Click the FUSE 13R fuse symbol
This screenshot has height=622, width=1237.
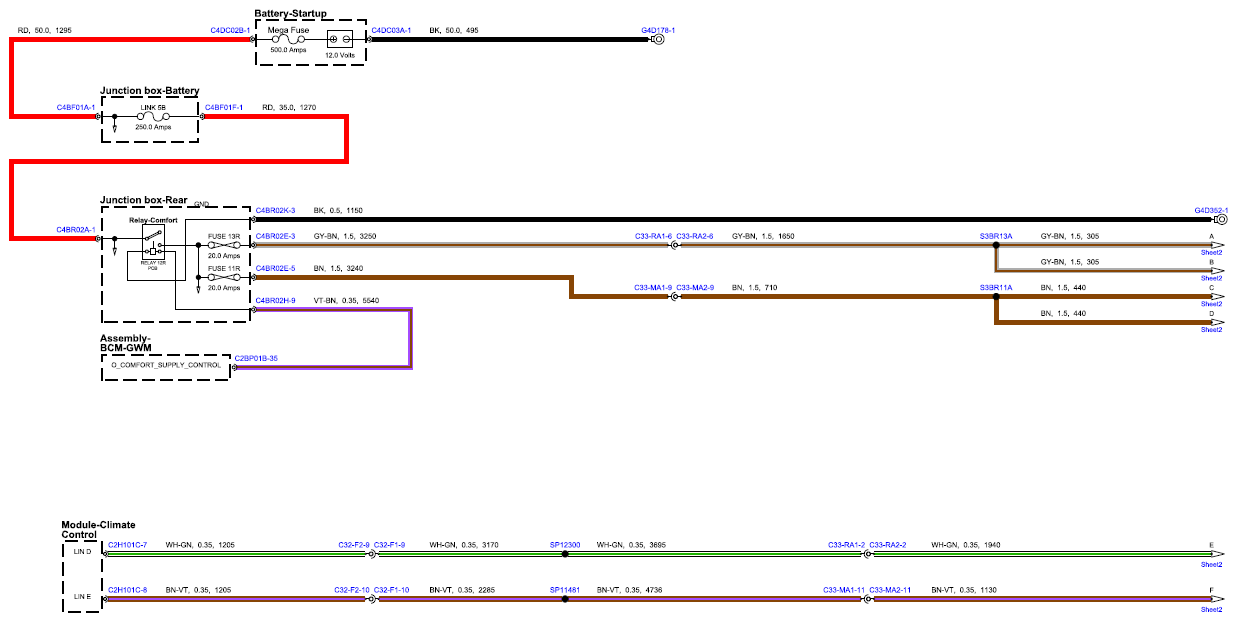223,246
